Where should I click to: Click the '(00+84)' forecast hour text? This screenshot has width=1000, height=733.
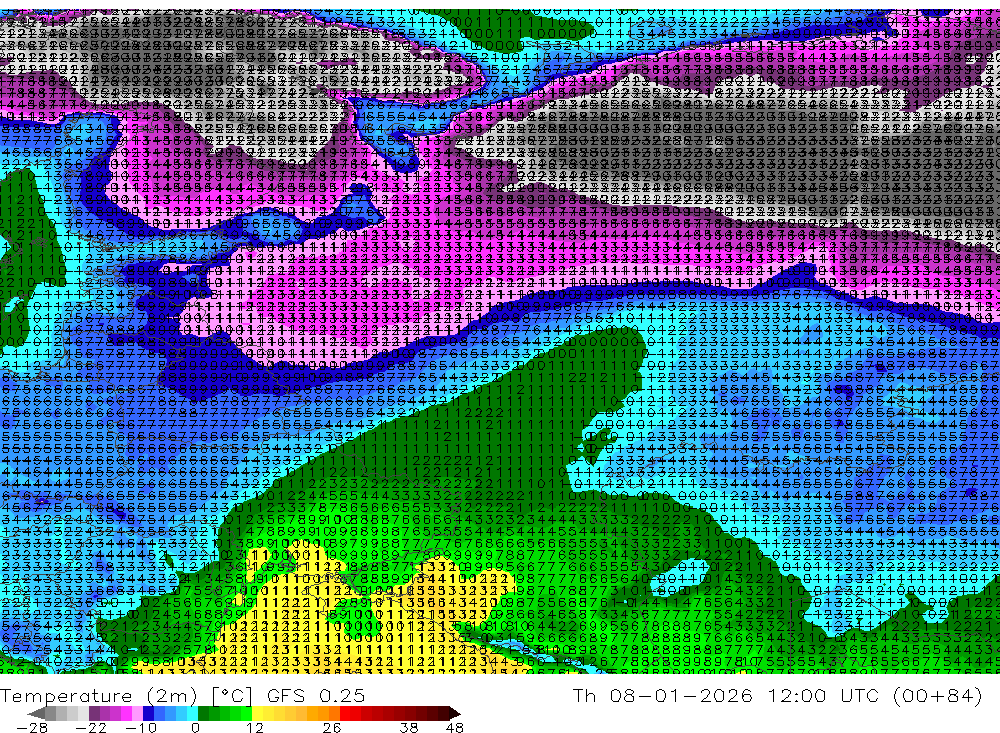[x=938, y=695]
